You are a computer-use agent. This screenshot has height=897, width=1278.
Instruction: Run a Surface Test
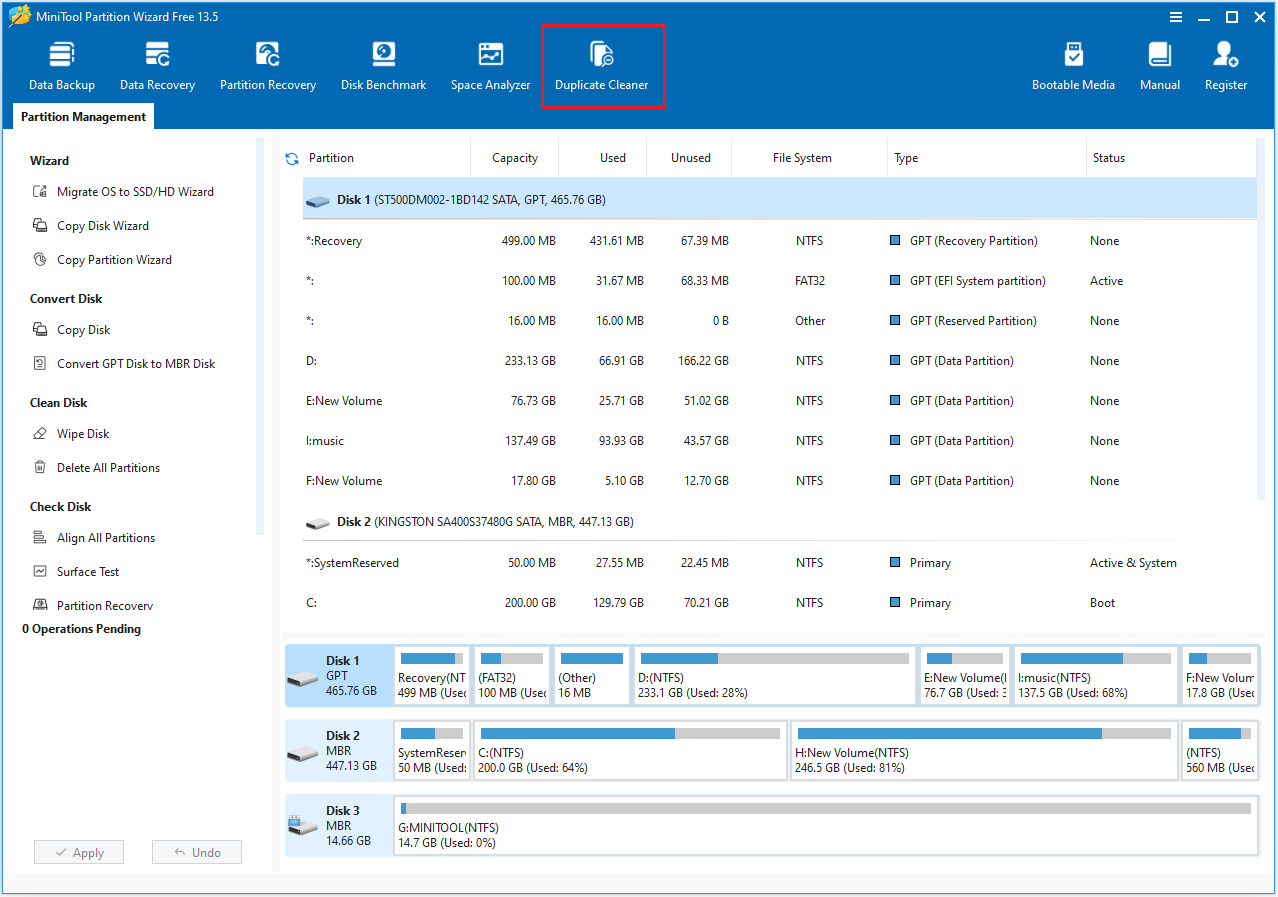coord(88,571)
